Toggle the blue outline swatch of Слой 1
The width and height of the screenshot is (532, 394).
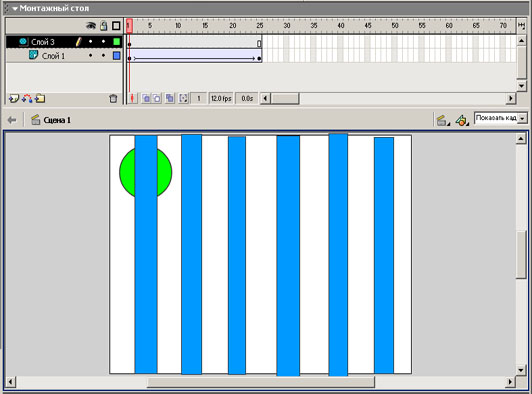coord(116,55)
